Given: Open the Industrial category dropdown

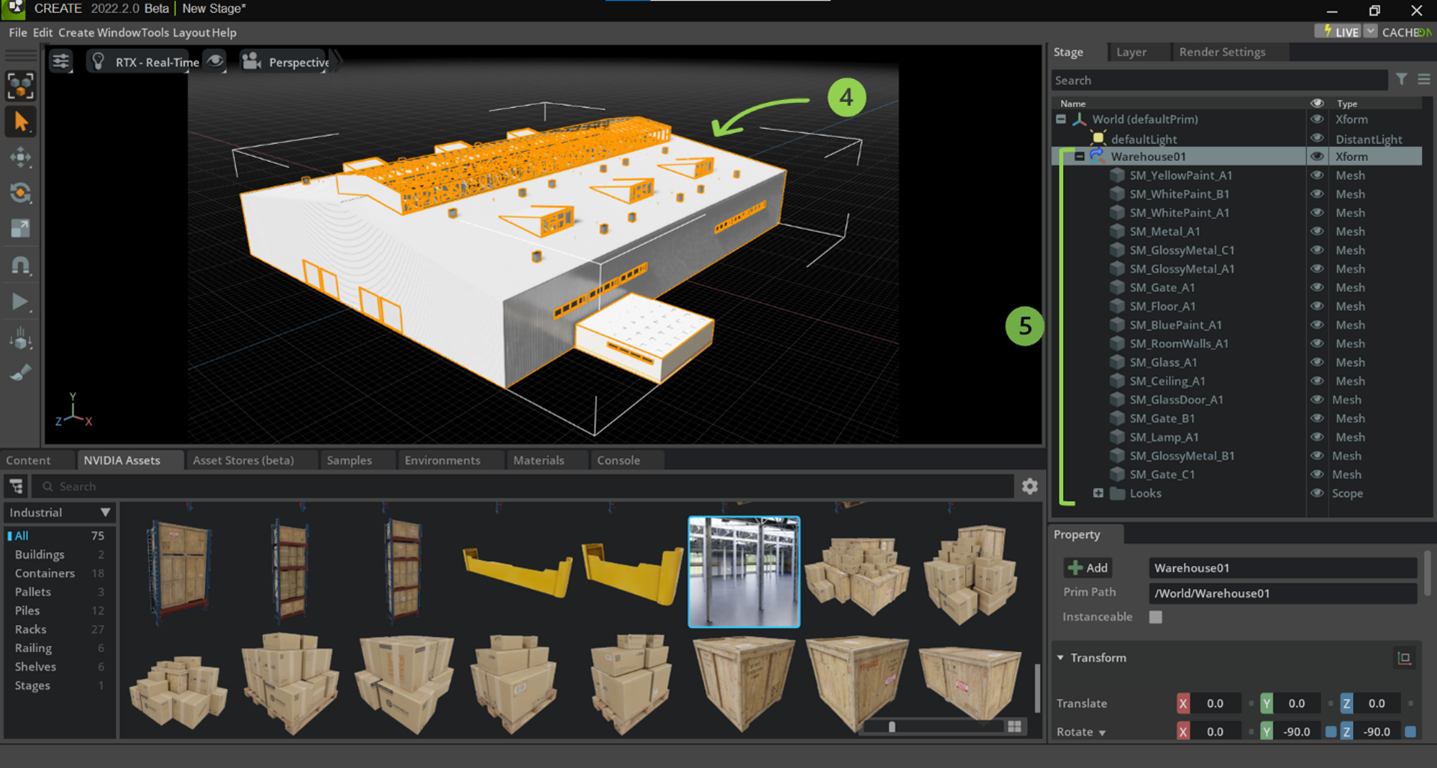Looking at the screenshot, I should [x=59, y=512].
